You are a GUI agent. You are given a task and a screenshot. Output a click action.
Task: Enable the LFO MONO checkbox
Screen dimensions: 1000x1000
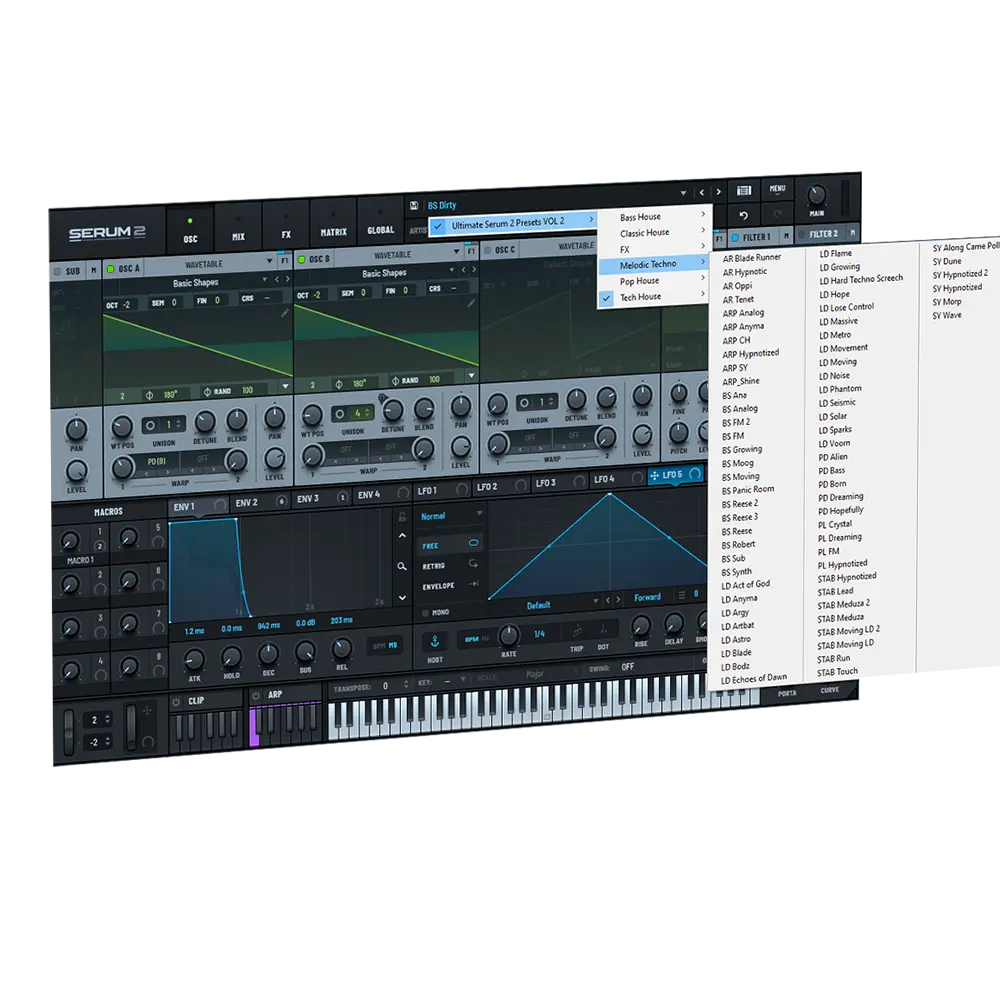[x=425, y=613]
